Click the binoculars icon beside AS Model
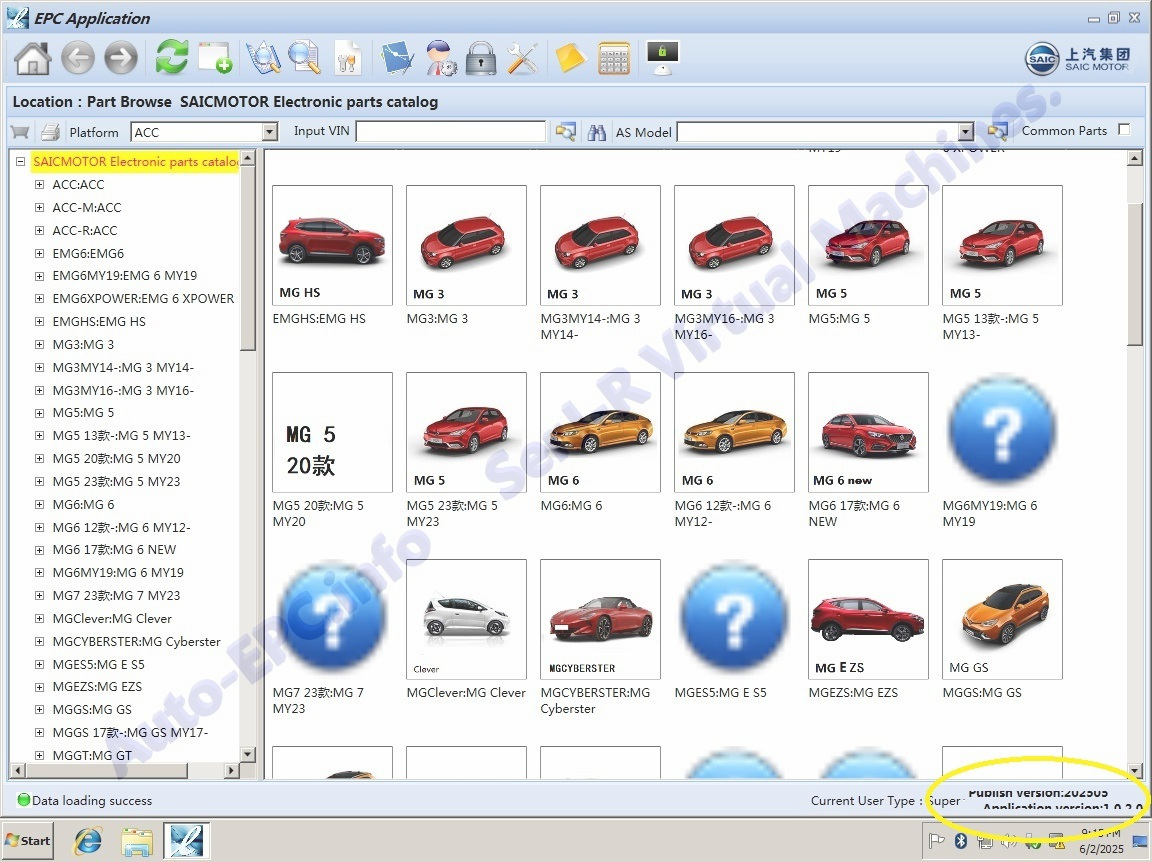Viewport: 1152px width, 862px height. pyautogui.click(x=597, y=132)
